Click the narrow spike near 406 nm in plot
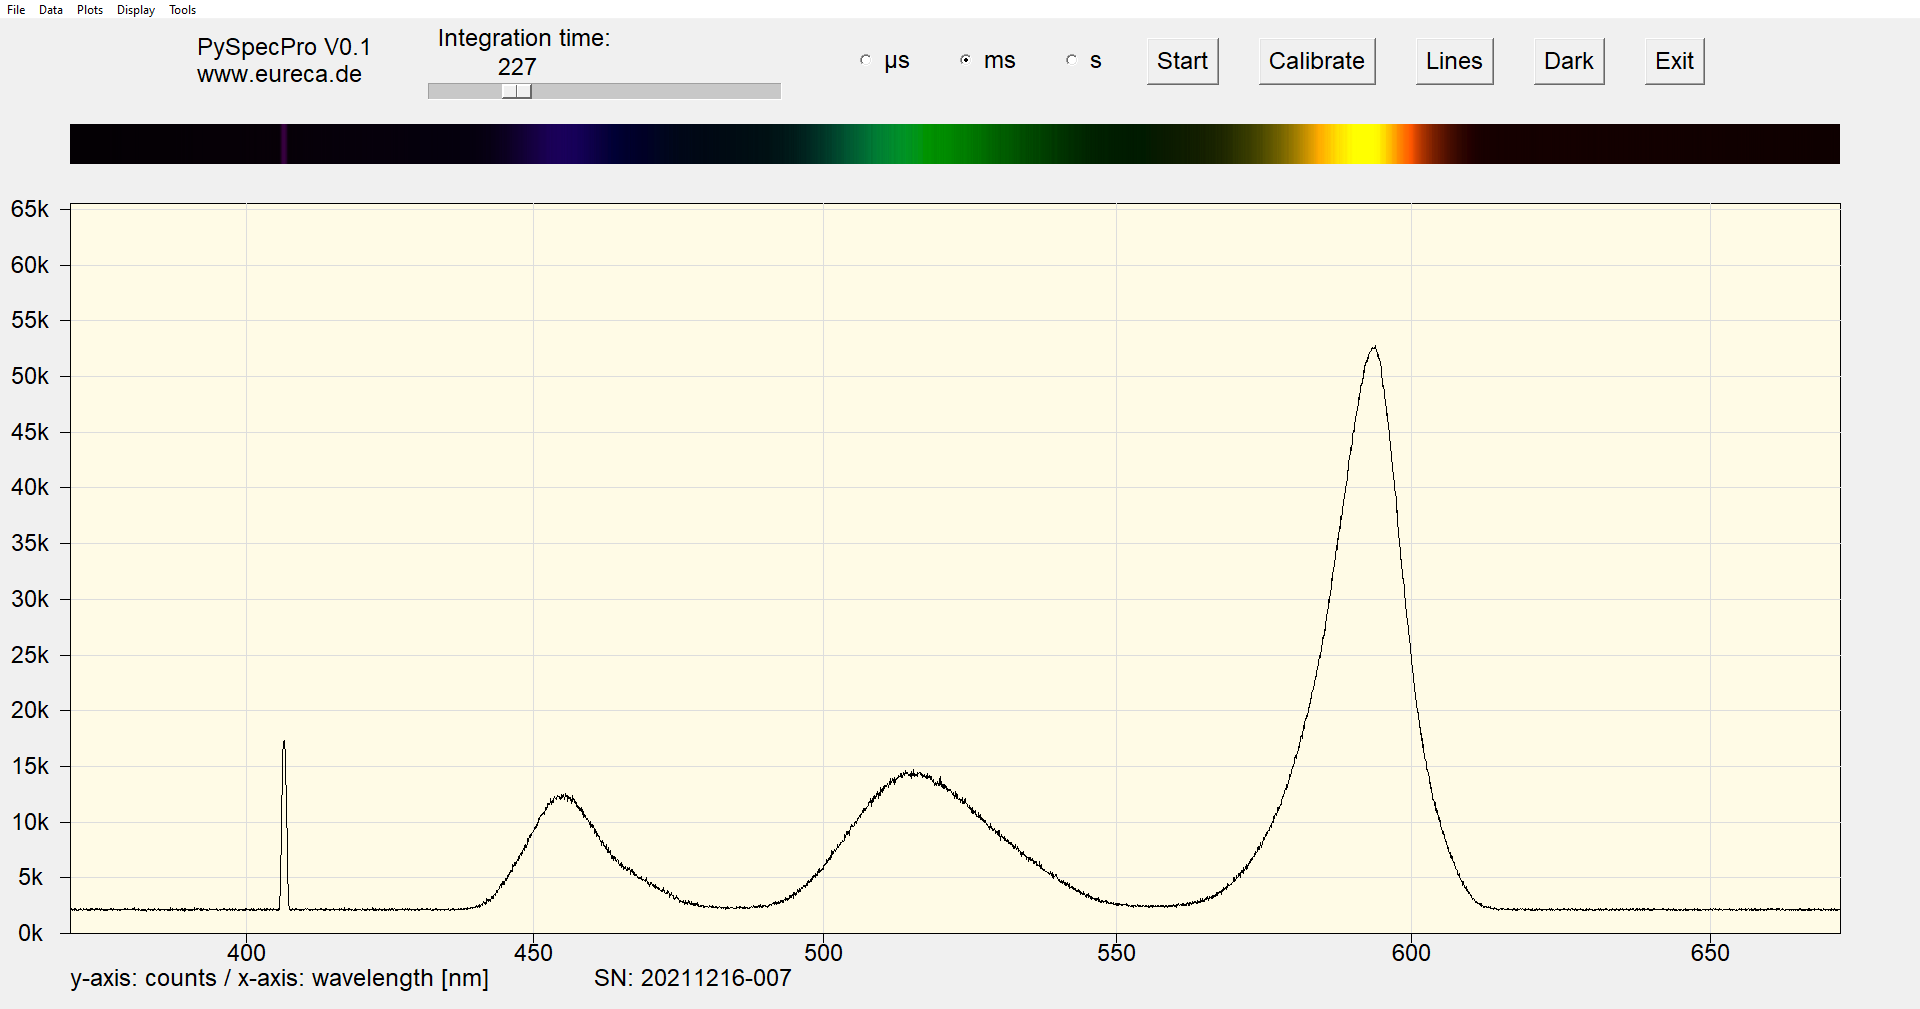The image size is (1920, 1009). click(x=284, y=743)
